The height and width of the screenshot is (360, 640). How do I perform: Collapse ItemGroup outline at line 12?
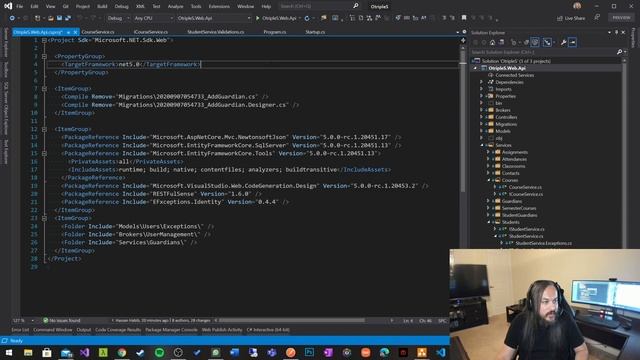point(44,129)
